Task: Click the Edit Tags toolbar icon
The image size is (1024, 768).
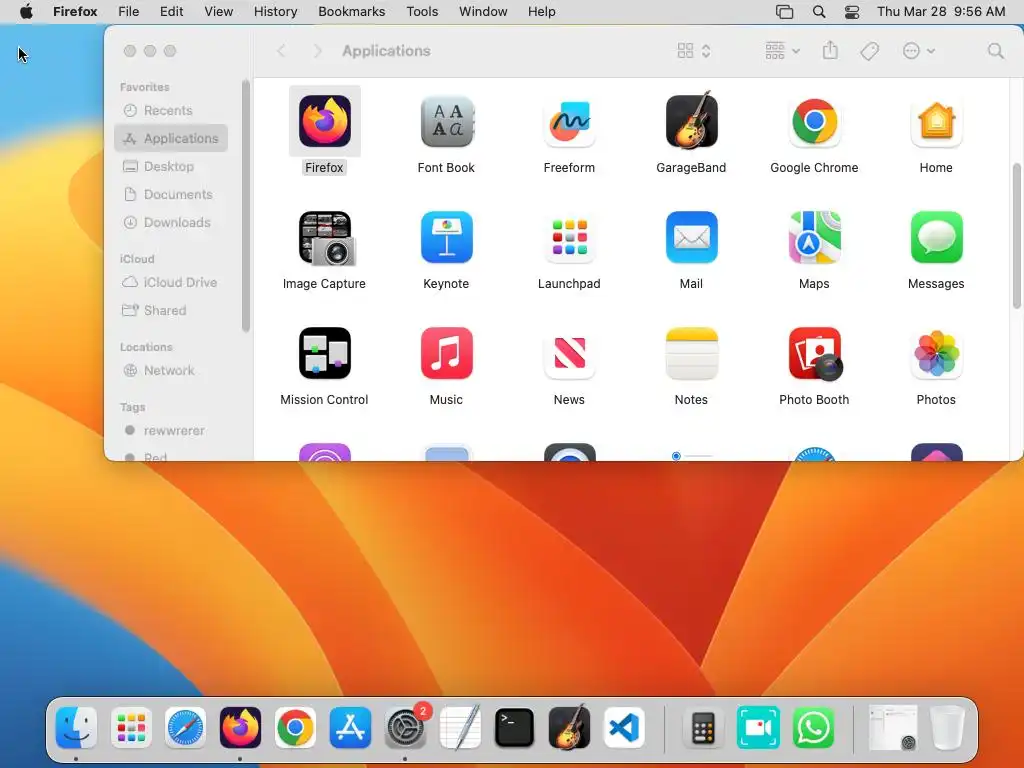Action: pyautogui.click(x=870, y=51)
